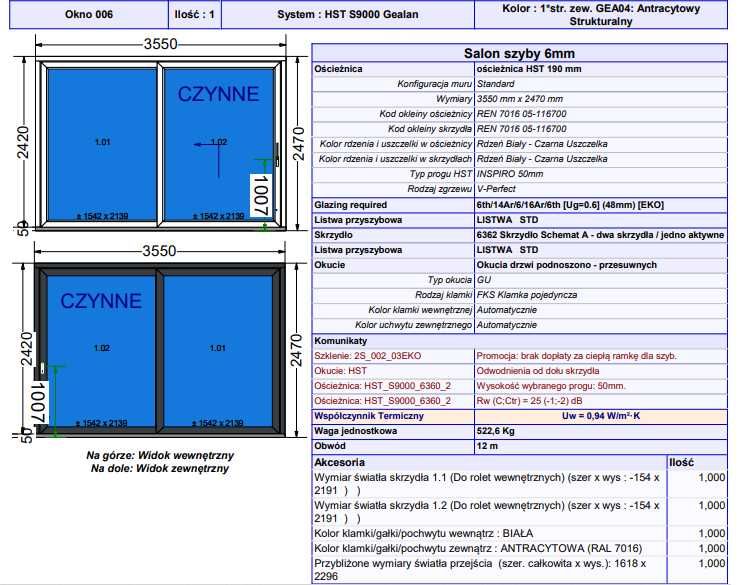
Task: Click the 3550 width dimension at top
Action: tap(161, 44)
